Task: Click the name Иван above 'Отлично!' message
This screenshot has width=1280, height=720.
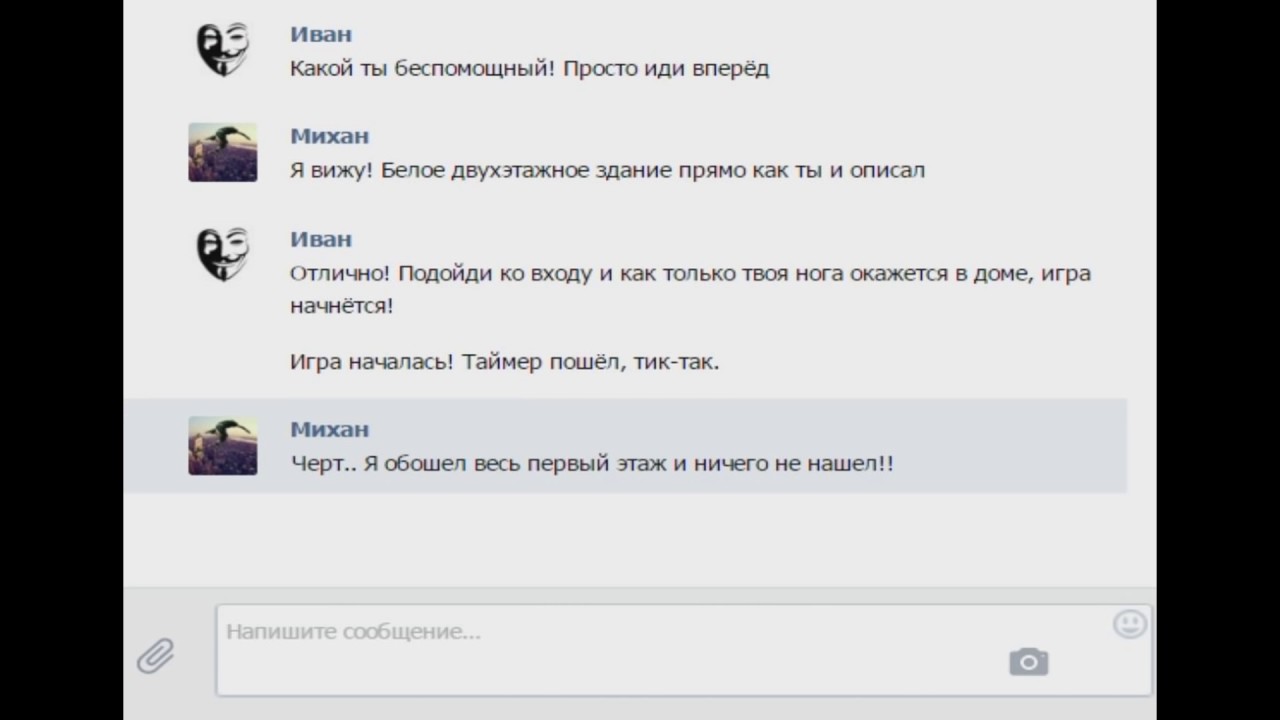Action: (320, 239)
